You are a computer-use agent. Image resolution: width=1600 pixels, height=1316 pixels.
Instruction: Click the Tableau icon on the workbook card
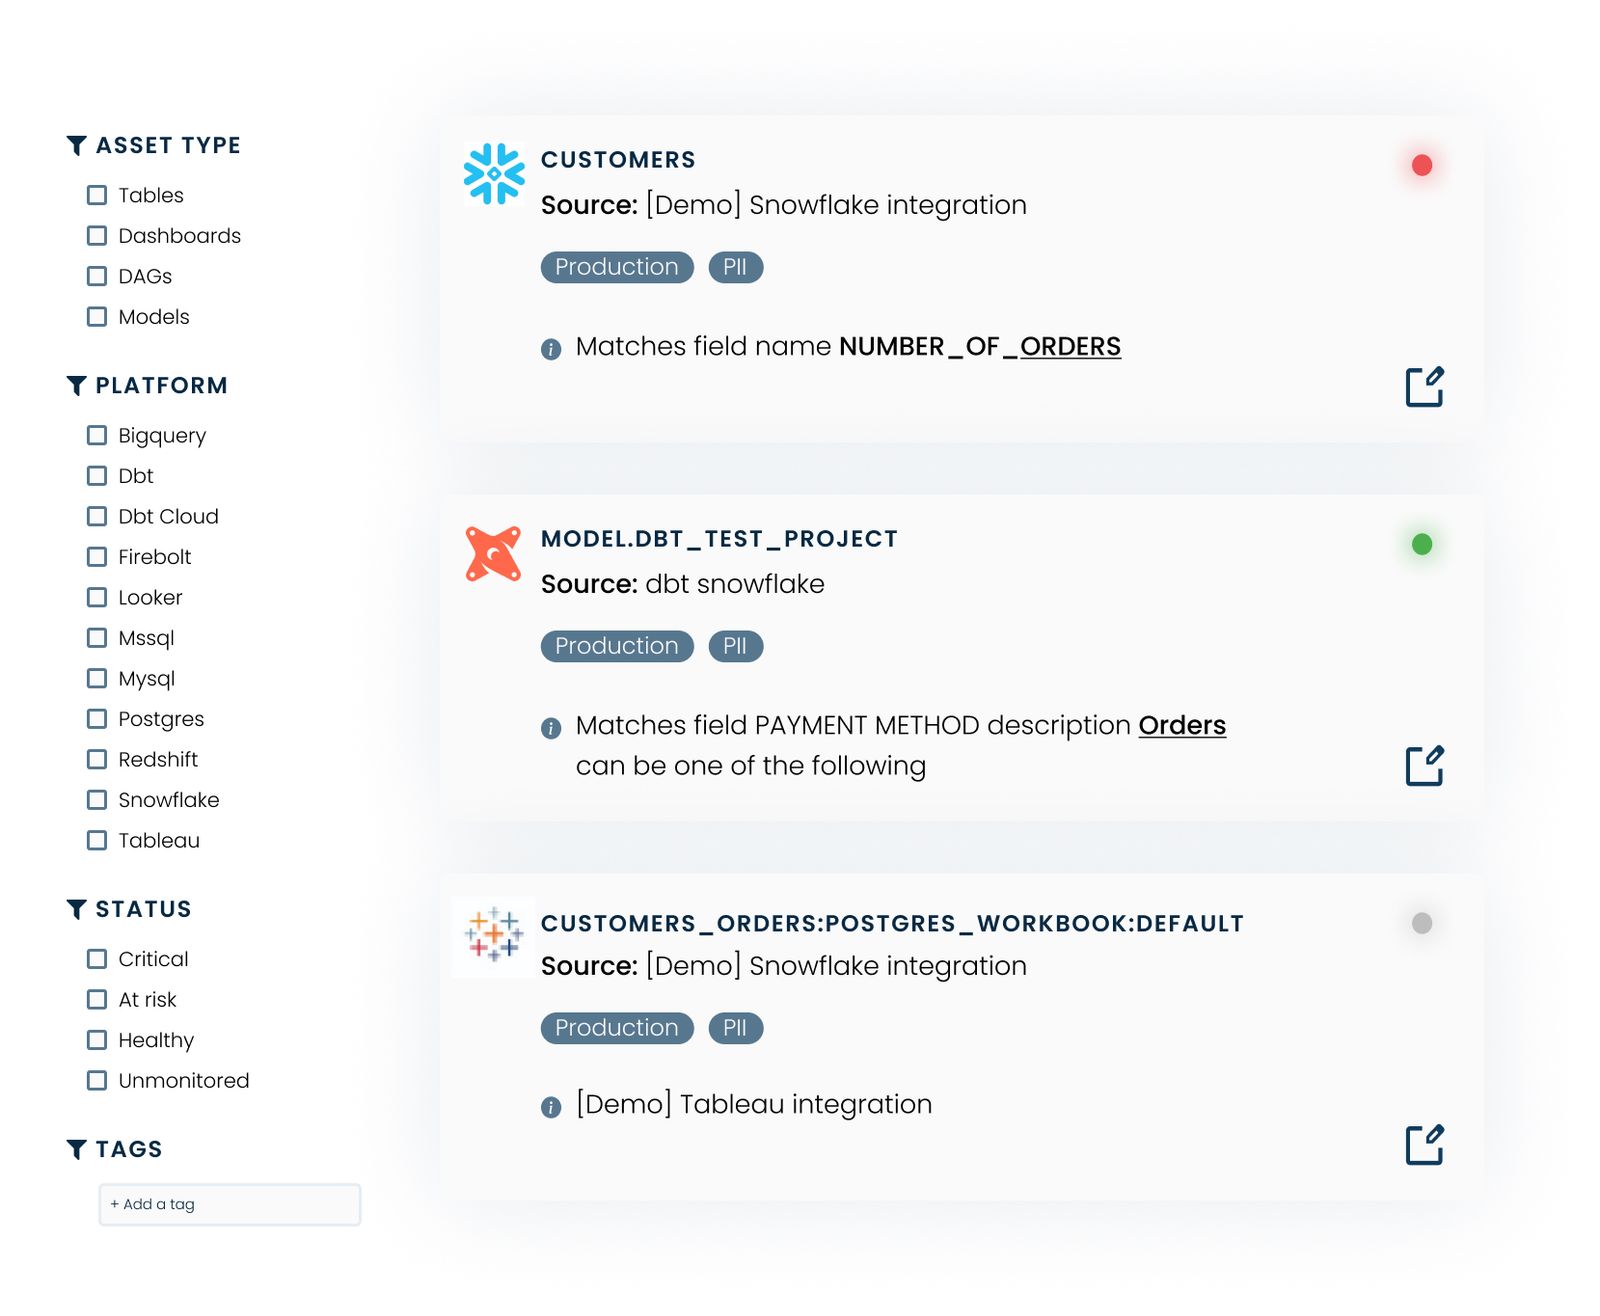point(492,936)
